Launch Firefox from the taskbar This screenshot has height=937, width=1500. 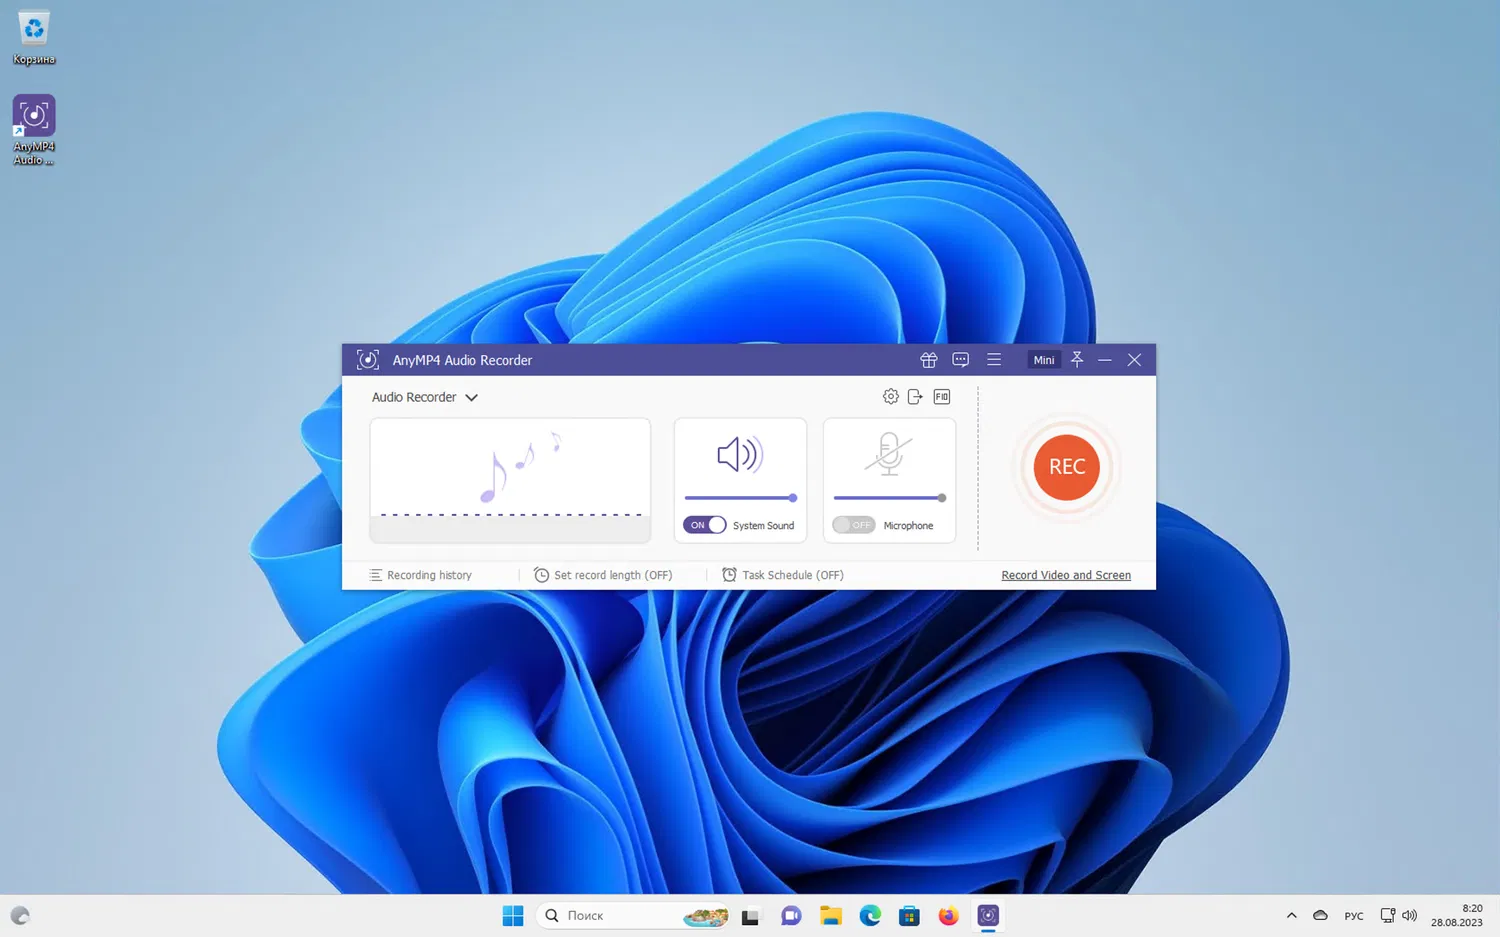948,916
